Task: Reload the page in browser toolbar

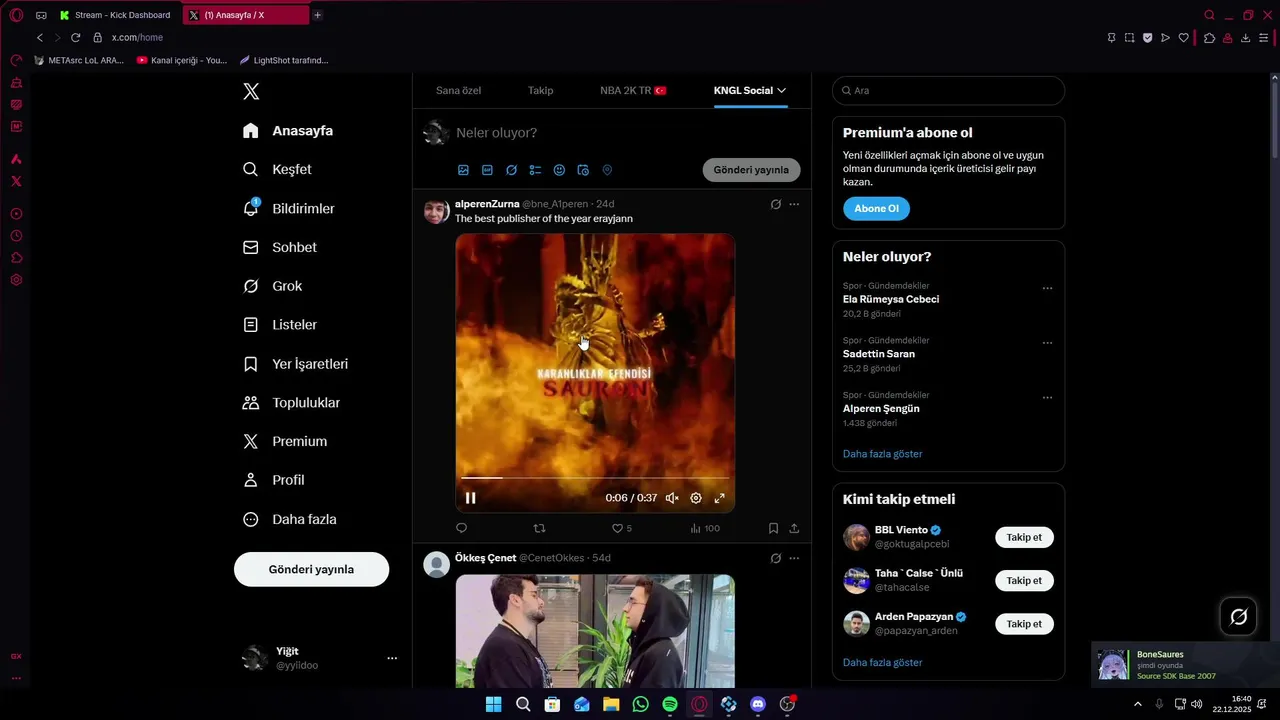Action: point(75,37)
